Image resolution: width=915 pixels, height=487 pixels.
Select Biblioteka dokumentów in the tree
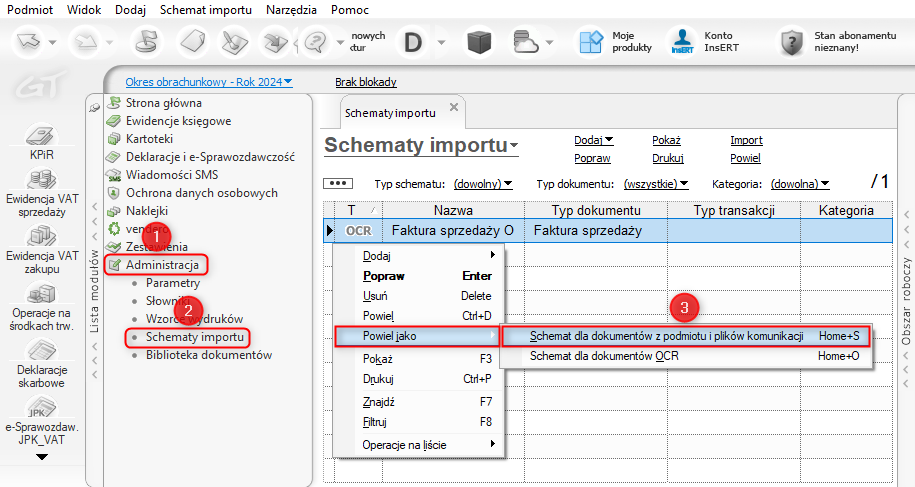point(208,355)
